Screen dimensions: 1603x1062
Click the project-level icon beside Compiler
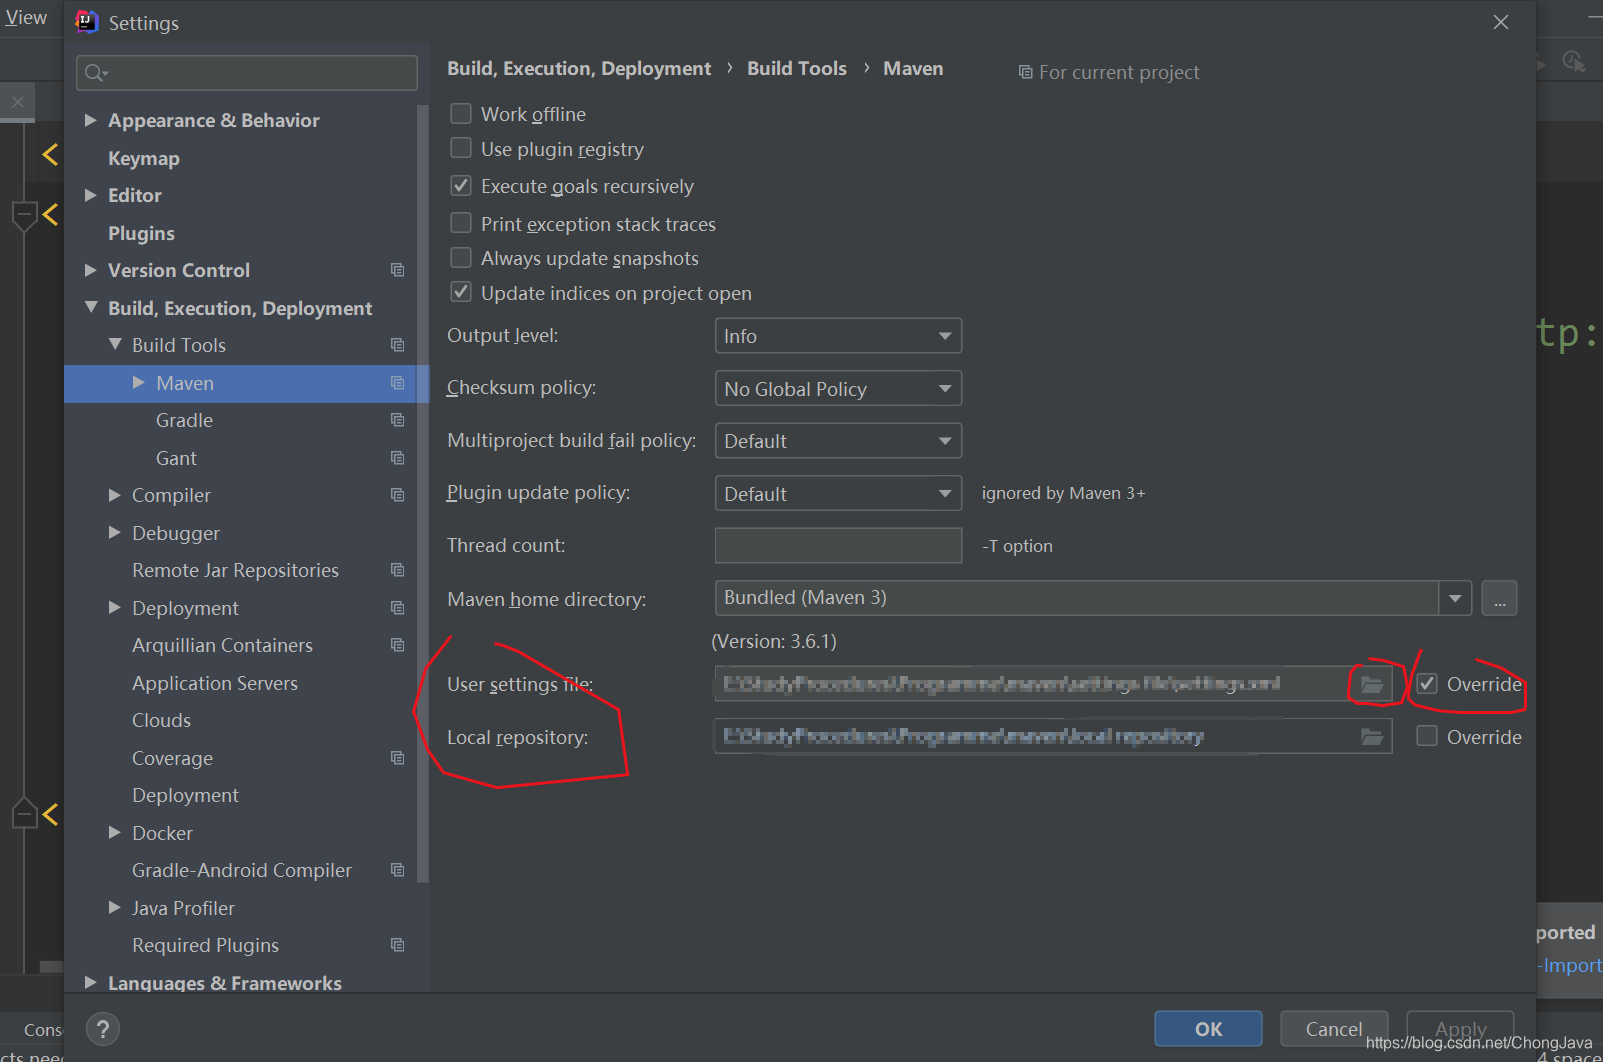coord(397,495)
